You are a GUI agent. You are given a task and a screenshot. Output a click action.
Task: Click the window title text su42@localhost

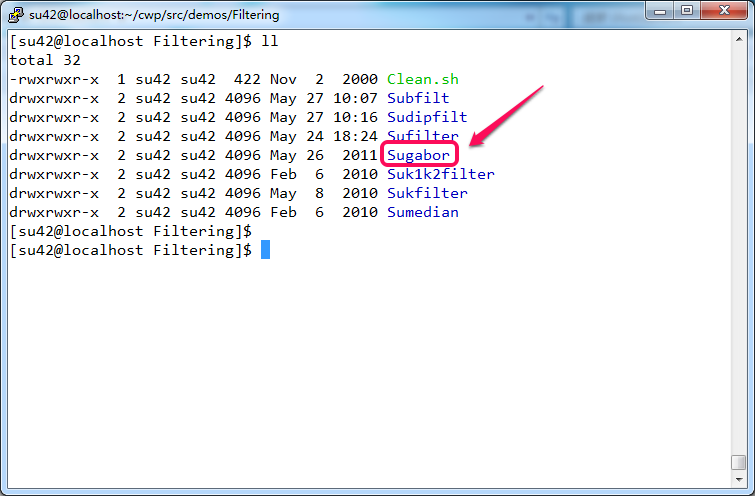pyautogui.click(x=154, y=14)
